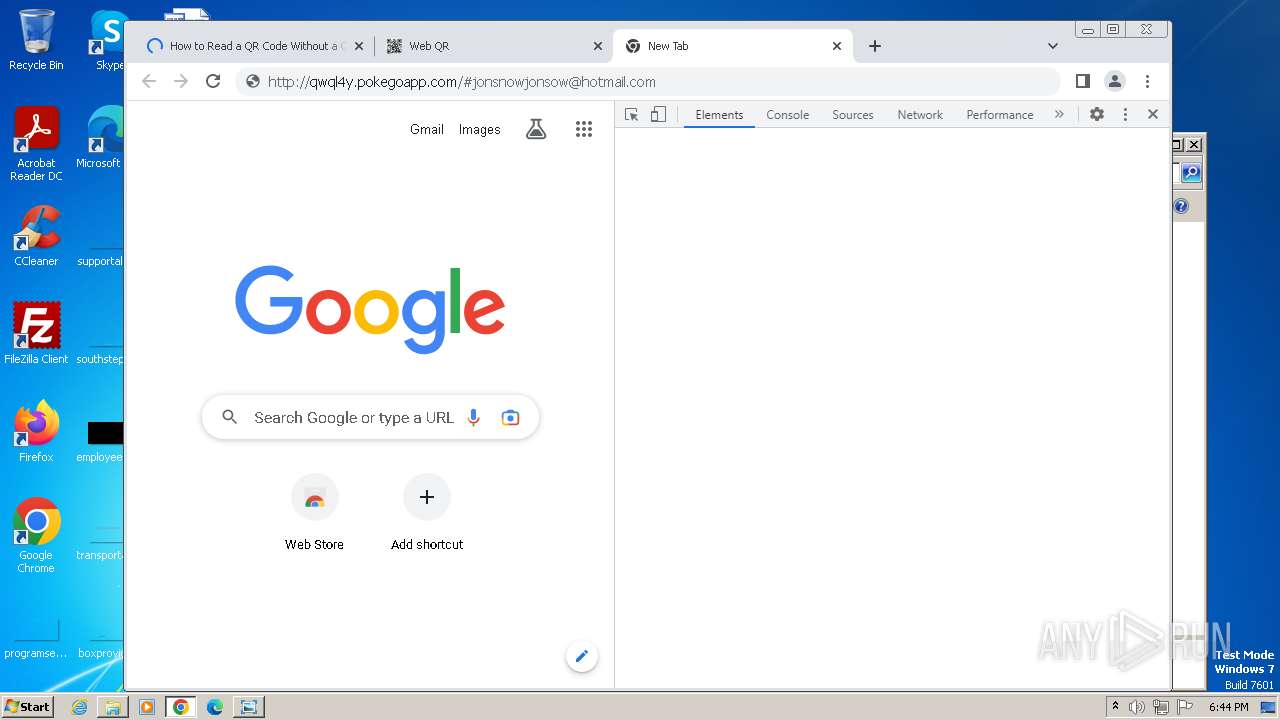Image resolution: width=1280 pixels, height=720 pixels.
Task: Switch to DevTools Performance tab
Action: coord(999,115)
